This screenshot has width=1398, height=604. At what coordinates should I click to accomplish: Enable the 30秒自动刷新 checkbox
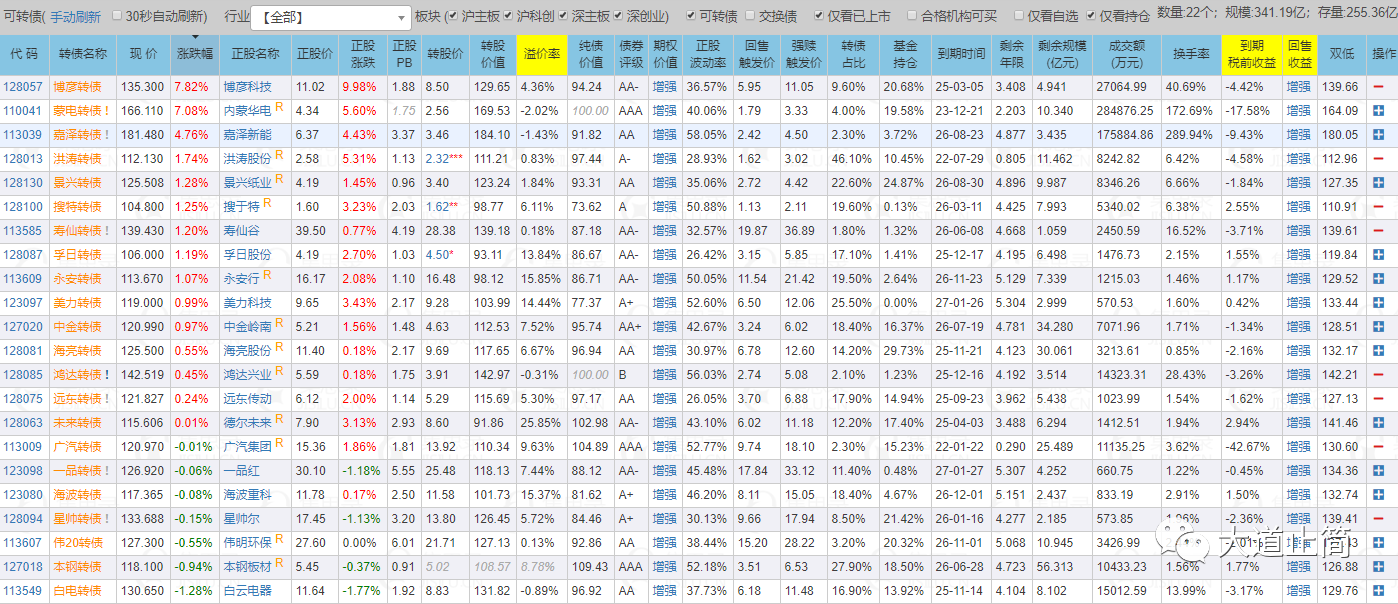tap(118, 16)
